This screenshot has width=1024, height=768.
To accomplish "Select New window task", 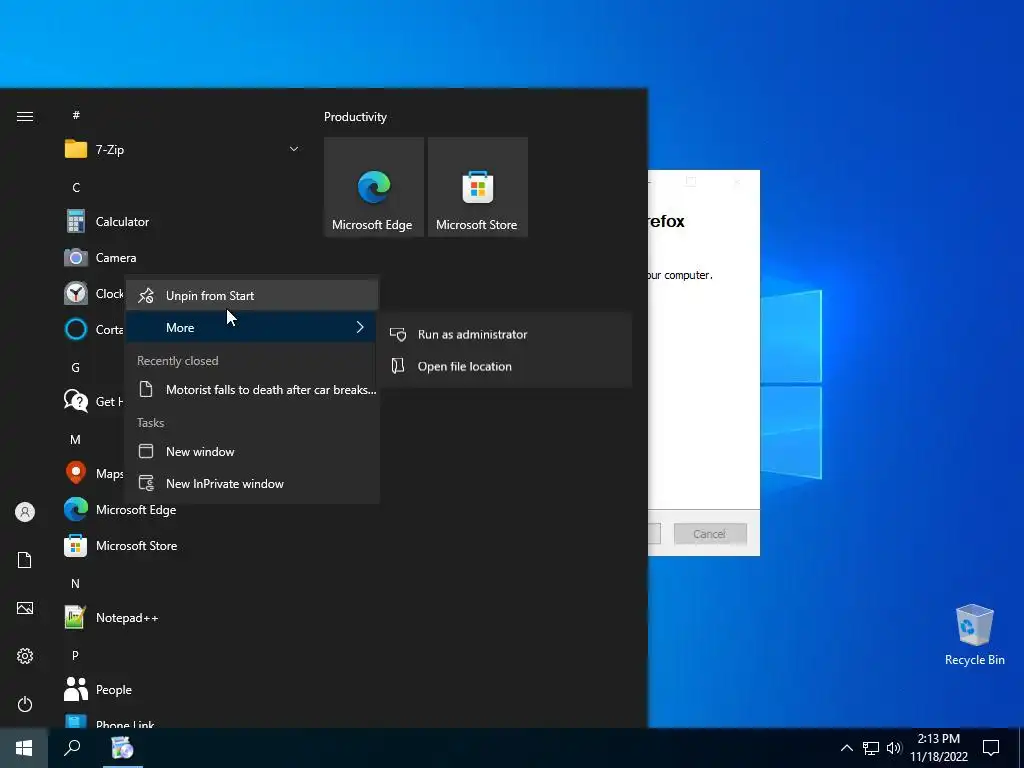I will click(x=252, y=452).
